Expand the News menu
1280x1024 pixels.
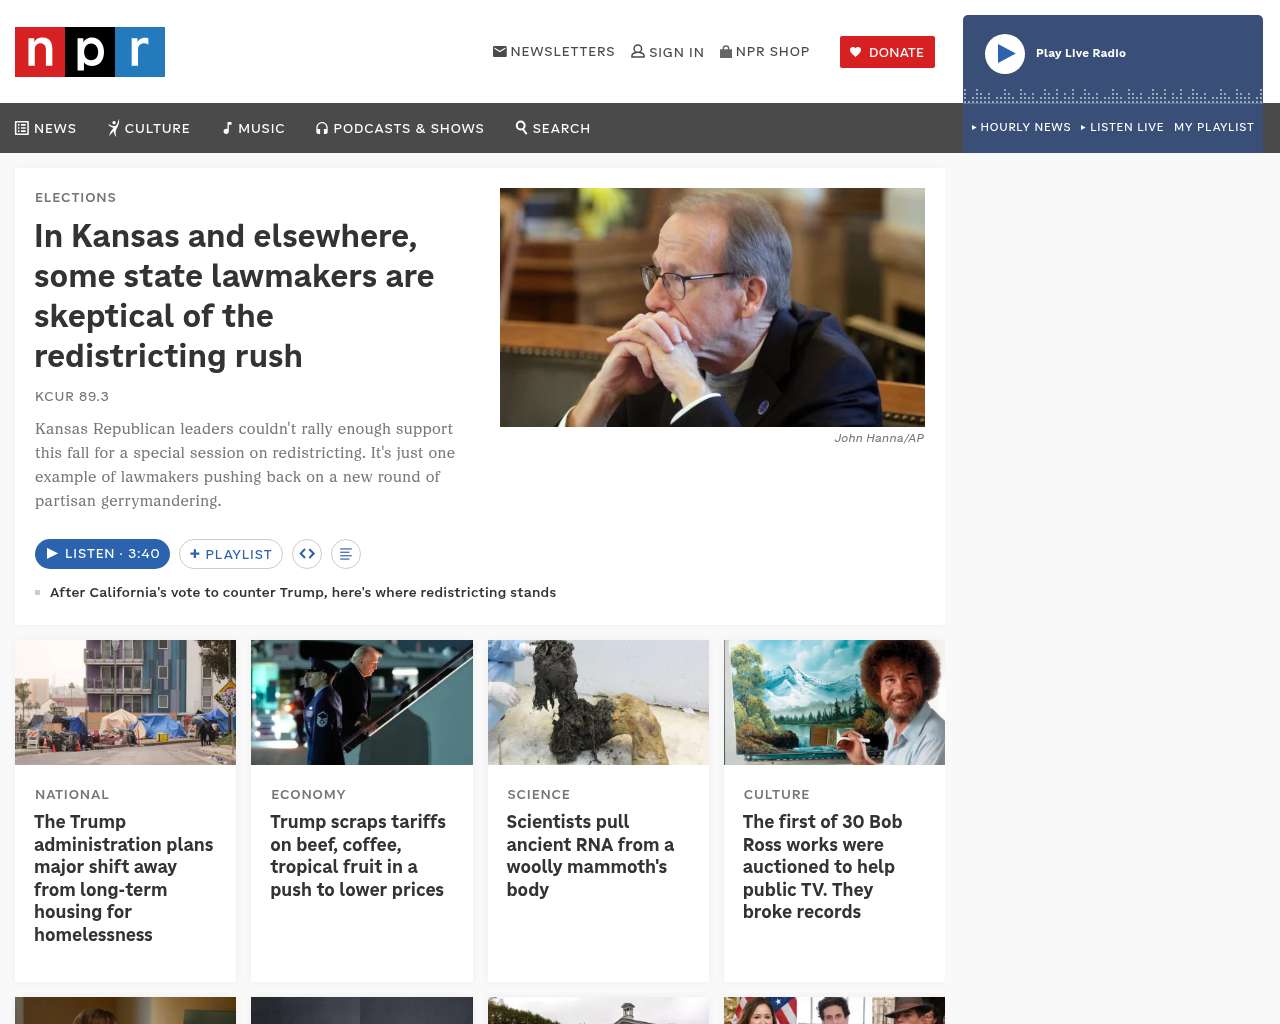(x=46, y=128)
